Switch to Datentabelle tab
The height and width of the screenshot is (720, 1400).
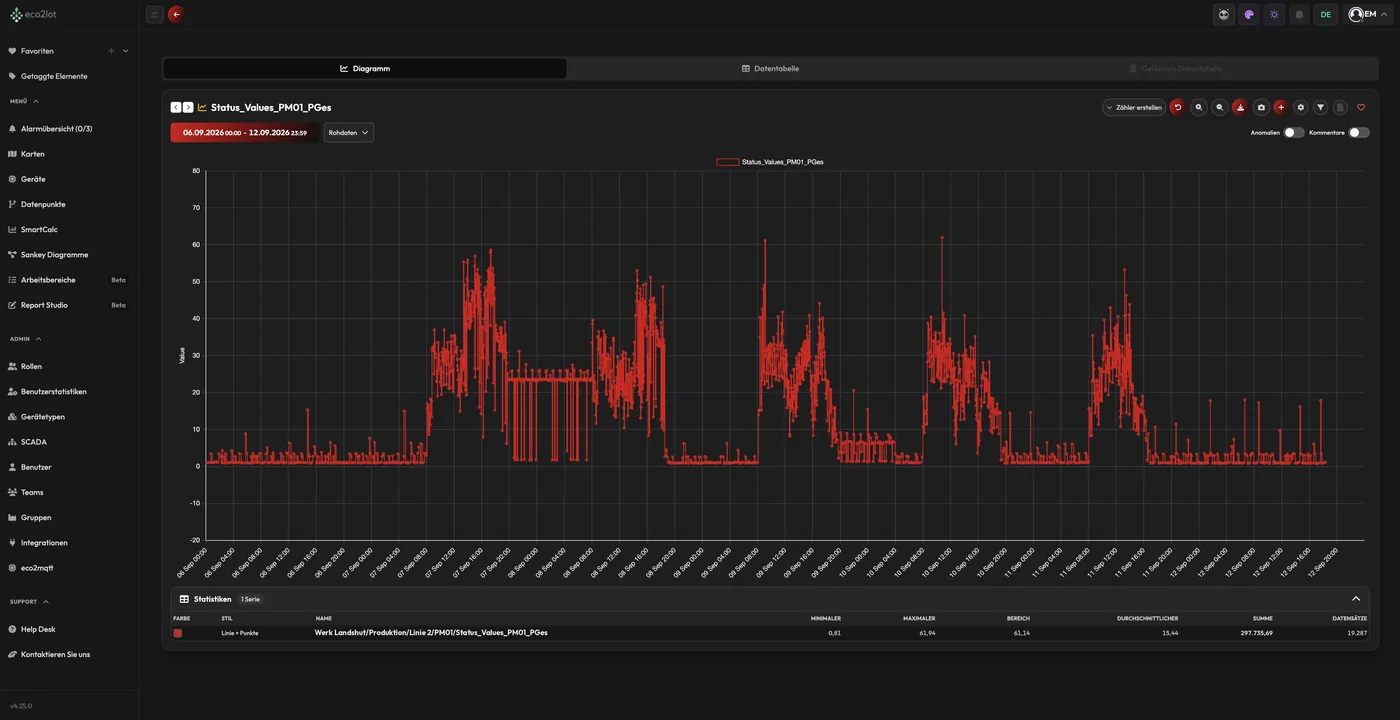click(x=770, y=69)
